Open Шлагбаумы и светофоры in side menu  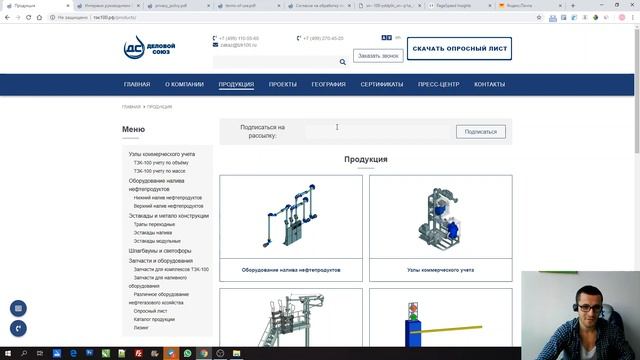(160, 251)
